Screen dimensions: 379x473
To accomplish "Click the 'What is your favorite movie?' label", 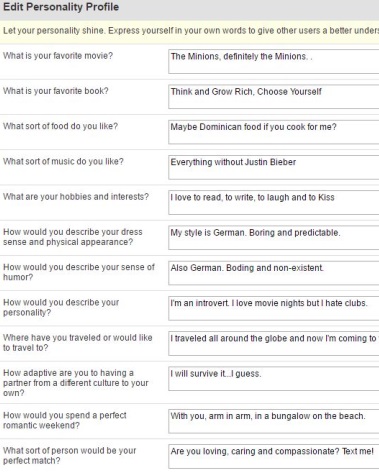I will coord(58,56).
